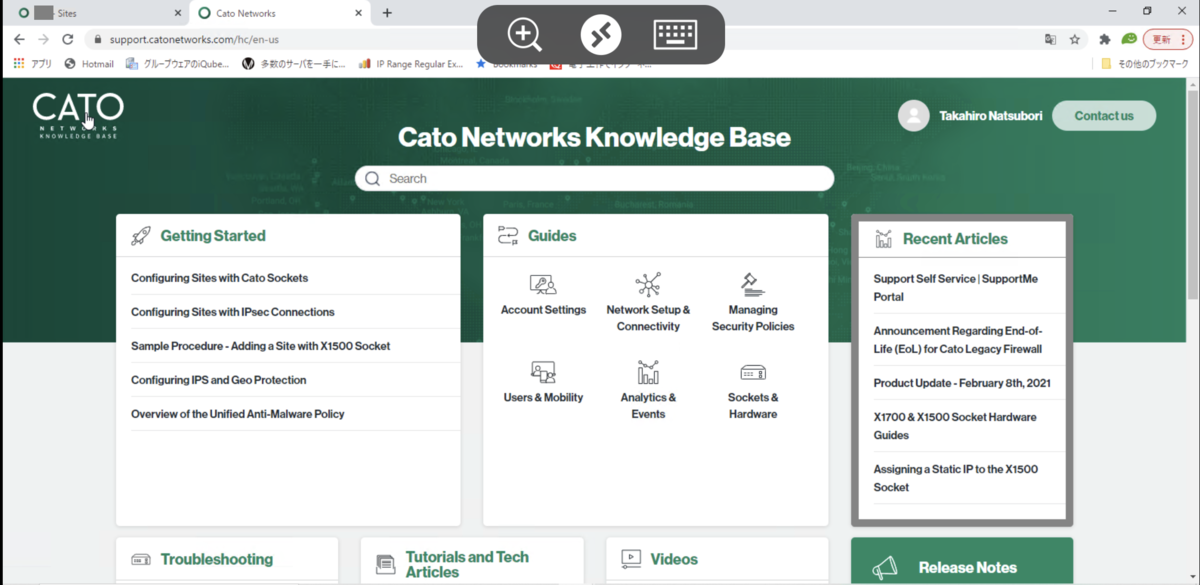This screenshot has height=585, width=1200.
Task: Open the Release Notes heading
Action: tap(967, 568)
